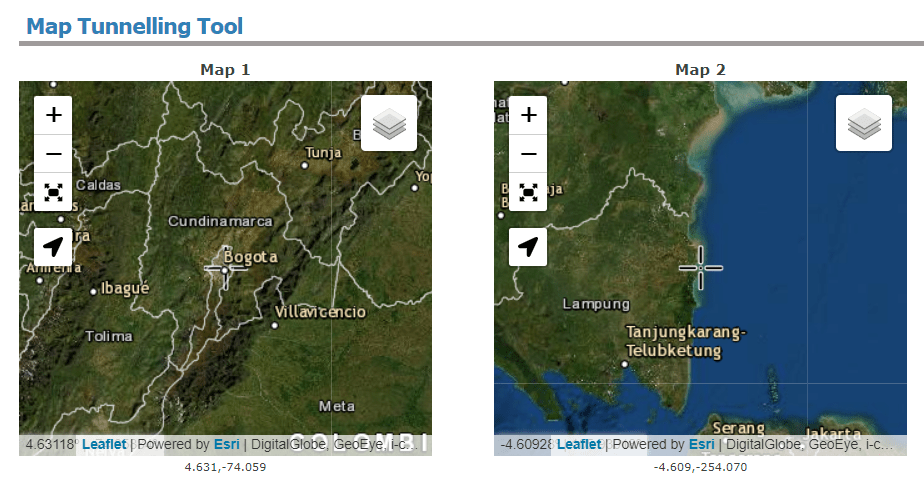The width and height of the screenshot is (924, 488).
Task: Zoom in on Map 1
Action: pyautogui.click(x=53, y=115)
